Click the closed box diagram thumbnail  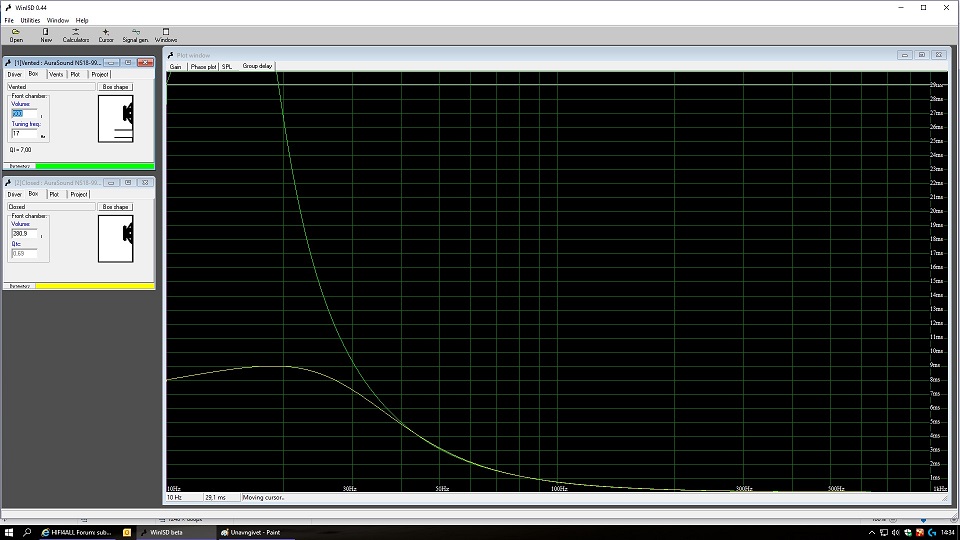[x=116, y=239]
